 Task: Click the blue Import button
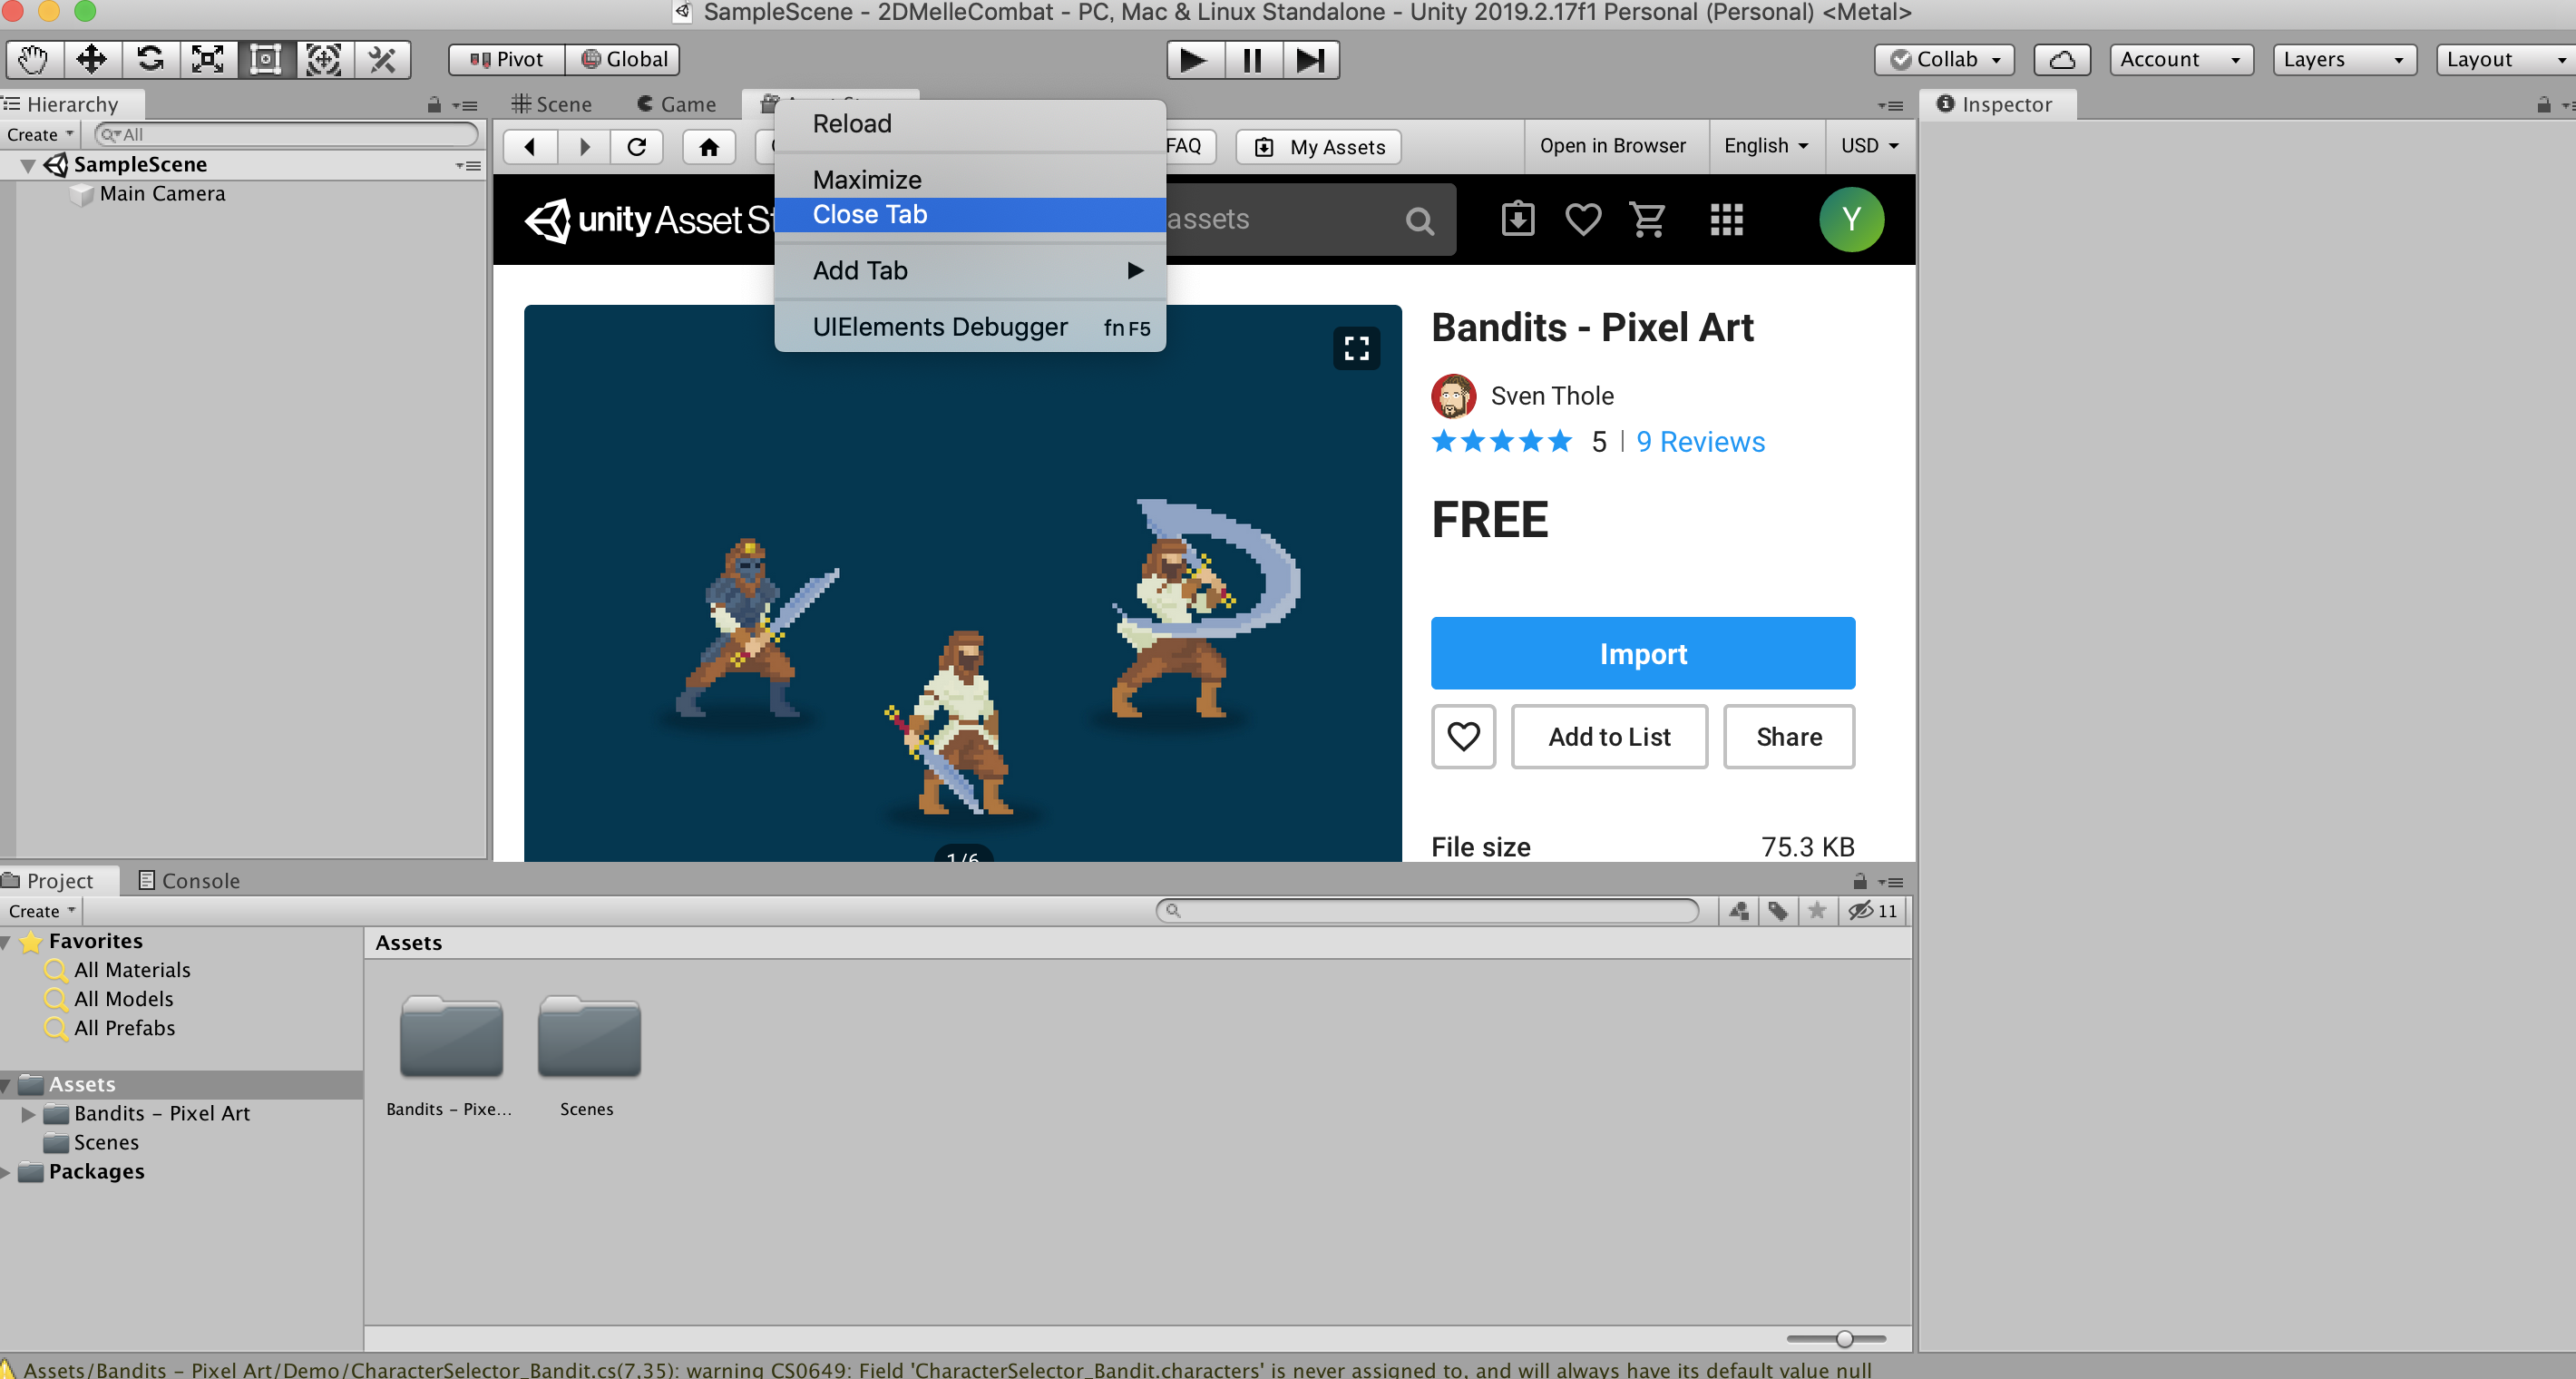1642,653
